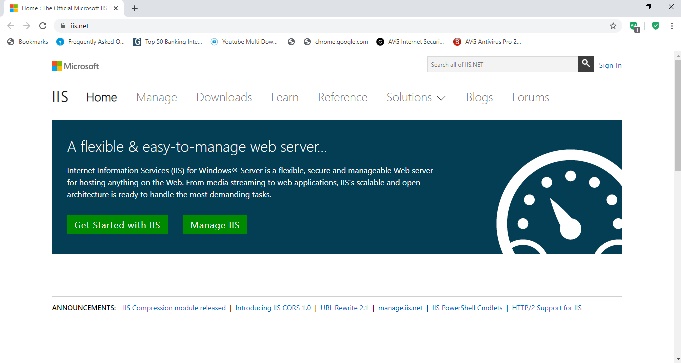Click the restore window button

coord(648,7)
